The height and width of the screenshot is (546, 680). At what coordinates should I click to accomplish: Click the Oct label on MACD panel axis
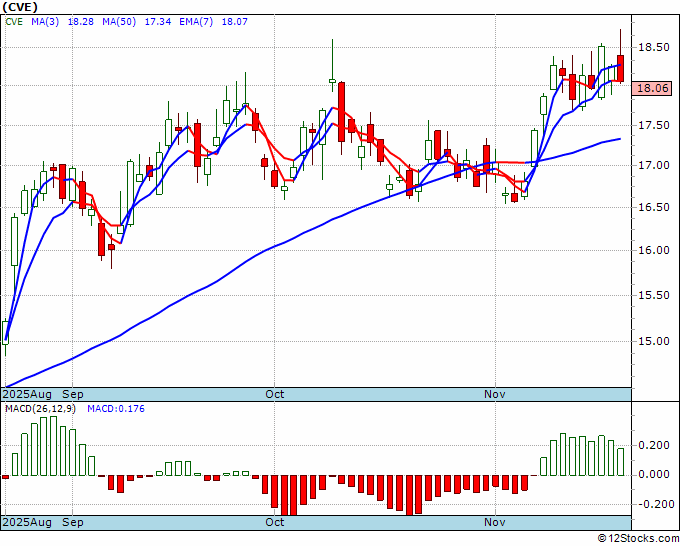pyautogui.click(x=275, y=522)
